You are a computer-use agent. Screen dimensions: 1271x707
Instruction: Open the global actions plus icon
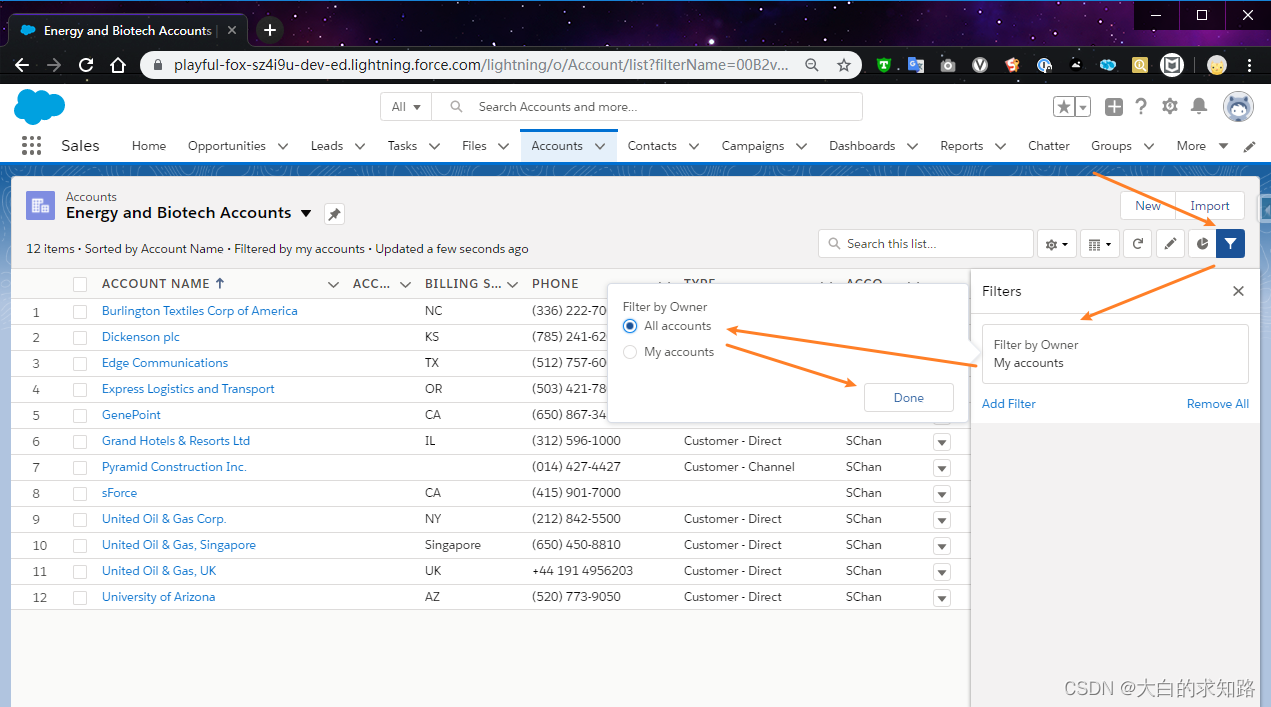(1113, 106)
